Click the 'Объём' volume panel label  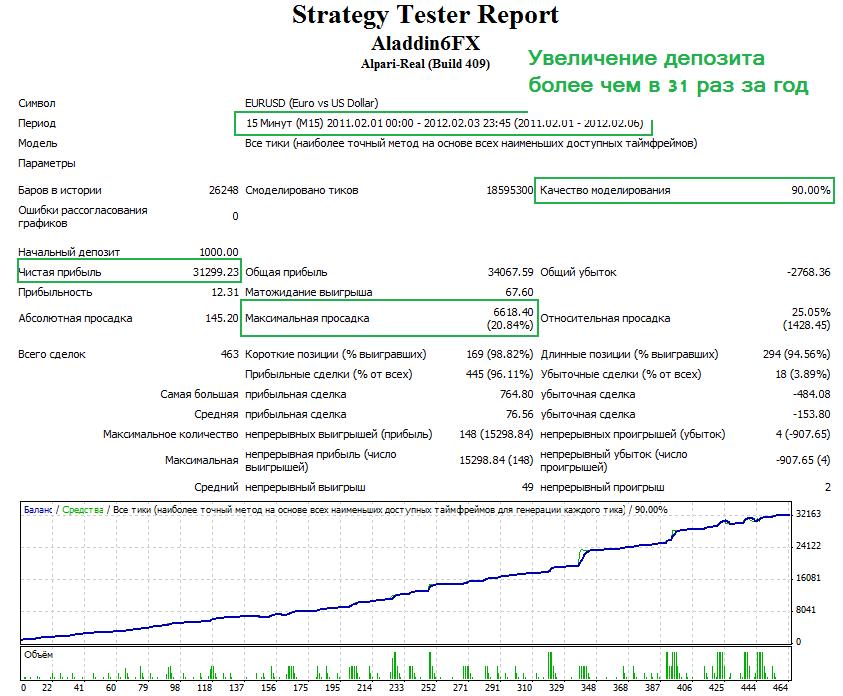(38, 654)
